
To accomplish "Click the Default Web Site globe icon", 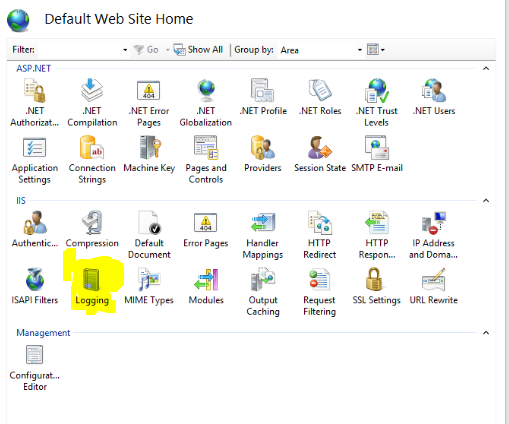I will tap(18, 20).
